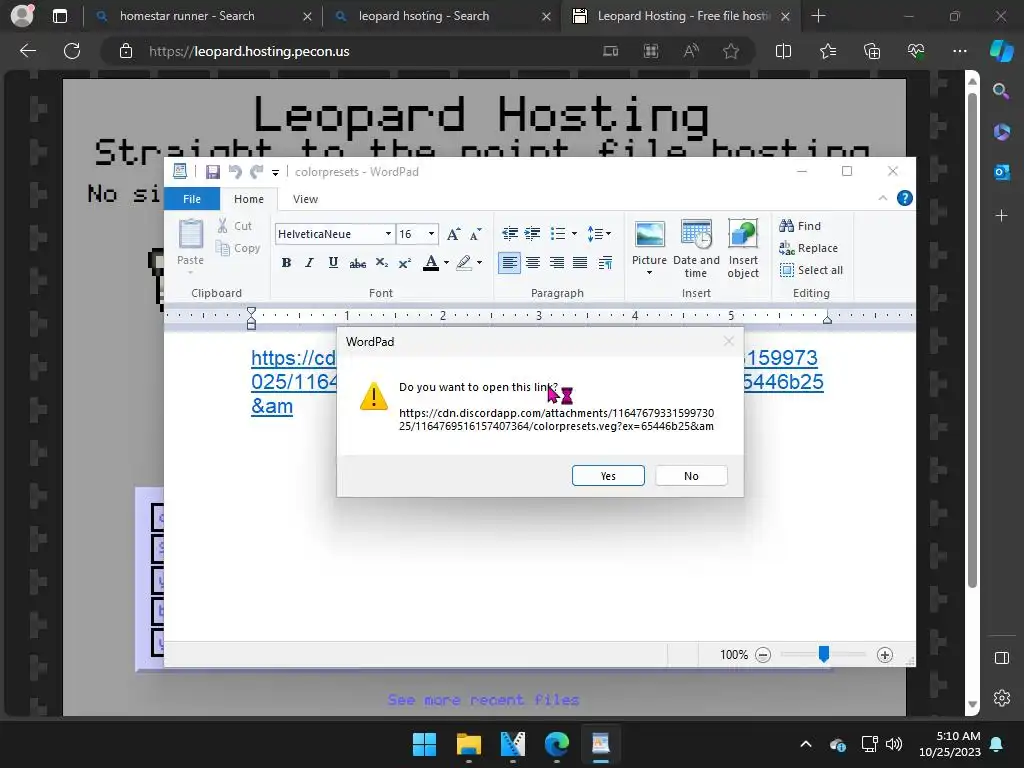Switch to the View ribbon tab
1024x768 pixels.
click(305, 199)
